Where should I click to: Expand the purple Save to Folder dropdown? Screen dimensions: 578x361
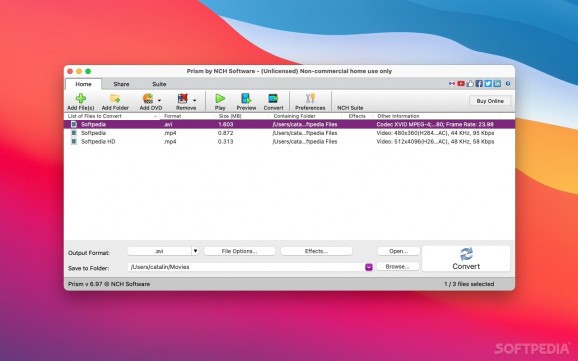[x=369, y=267]
